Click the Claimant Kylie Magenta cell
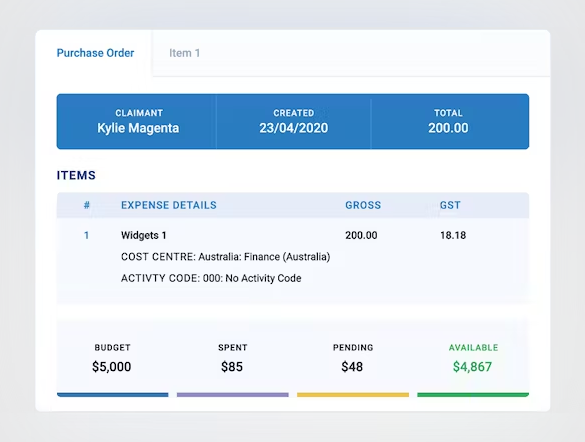 (x=138, y=122)
